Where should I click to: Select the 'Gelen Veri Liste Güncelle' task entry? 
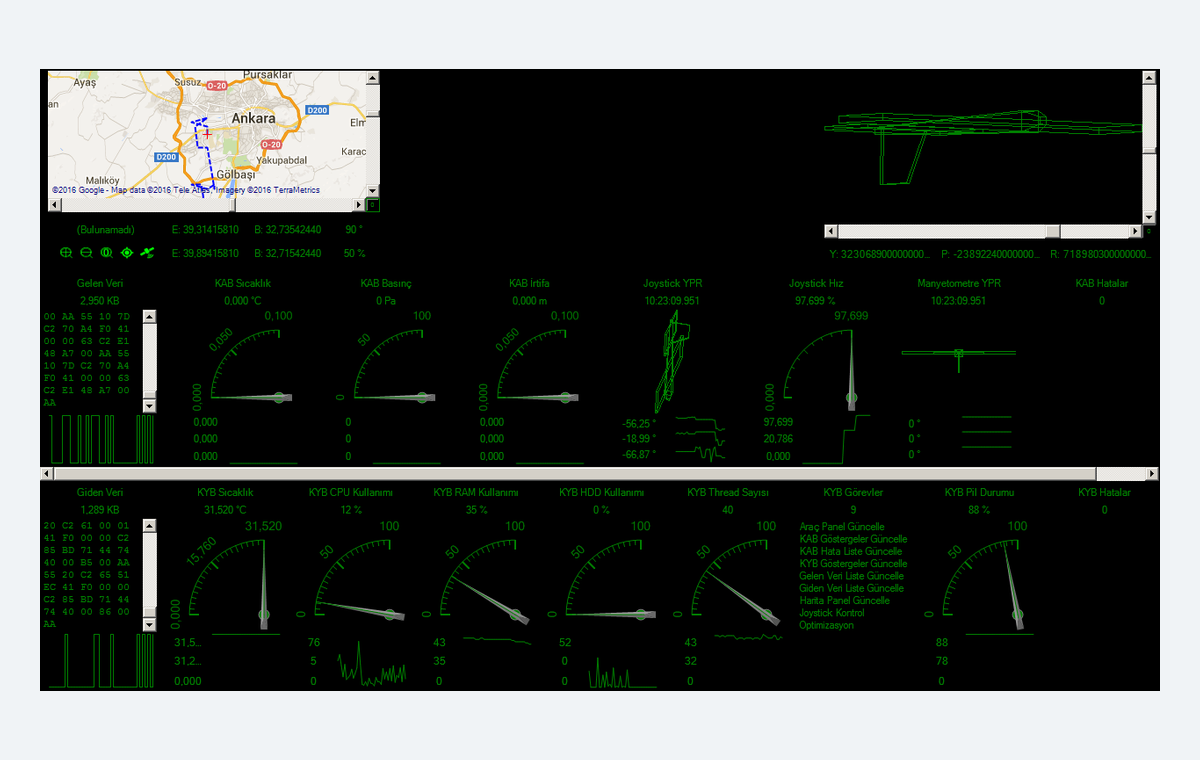[x=852, y=576]
